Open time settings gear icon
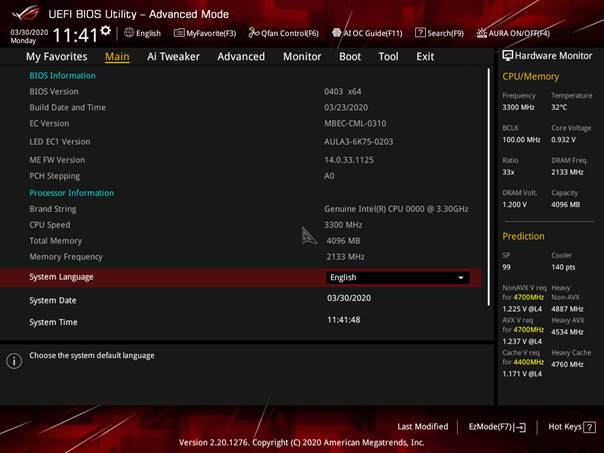 [x=106, y=30]
